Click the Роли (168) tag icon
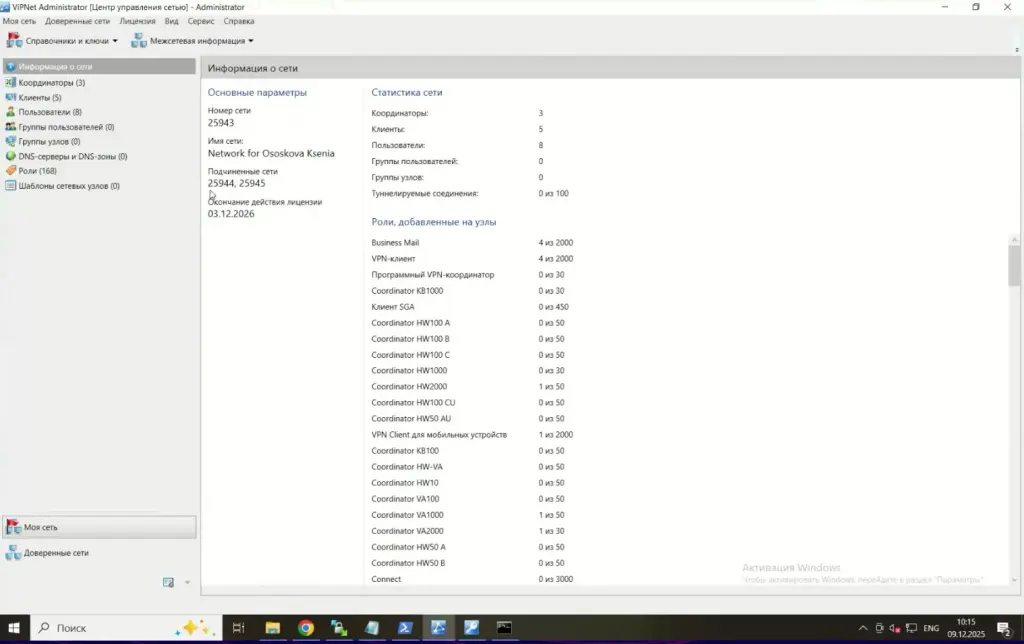Screen dimensions: 1024x644 (x=10, y=170)
